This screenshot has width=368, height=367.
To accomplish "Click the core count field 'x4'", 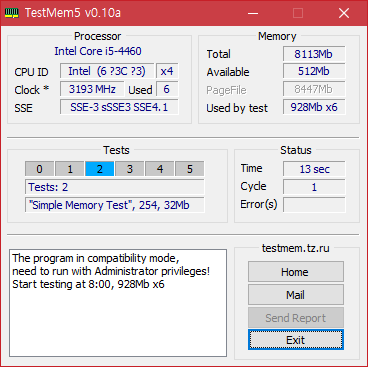I will [167, 71].
